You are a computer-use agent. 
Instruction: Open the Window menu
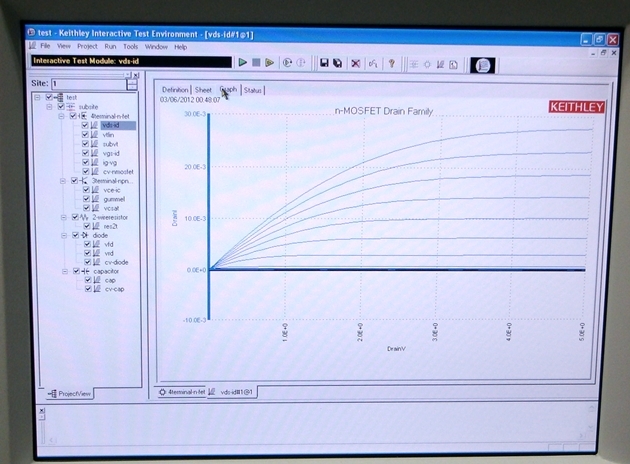pos(156,47)
